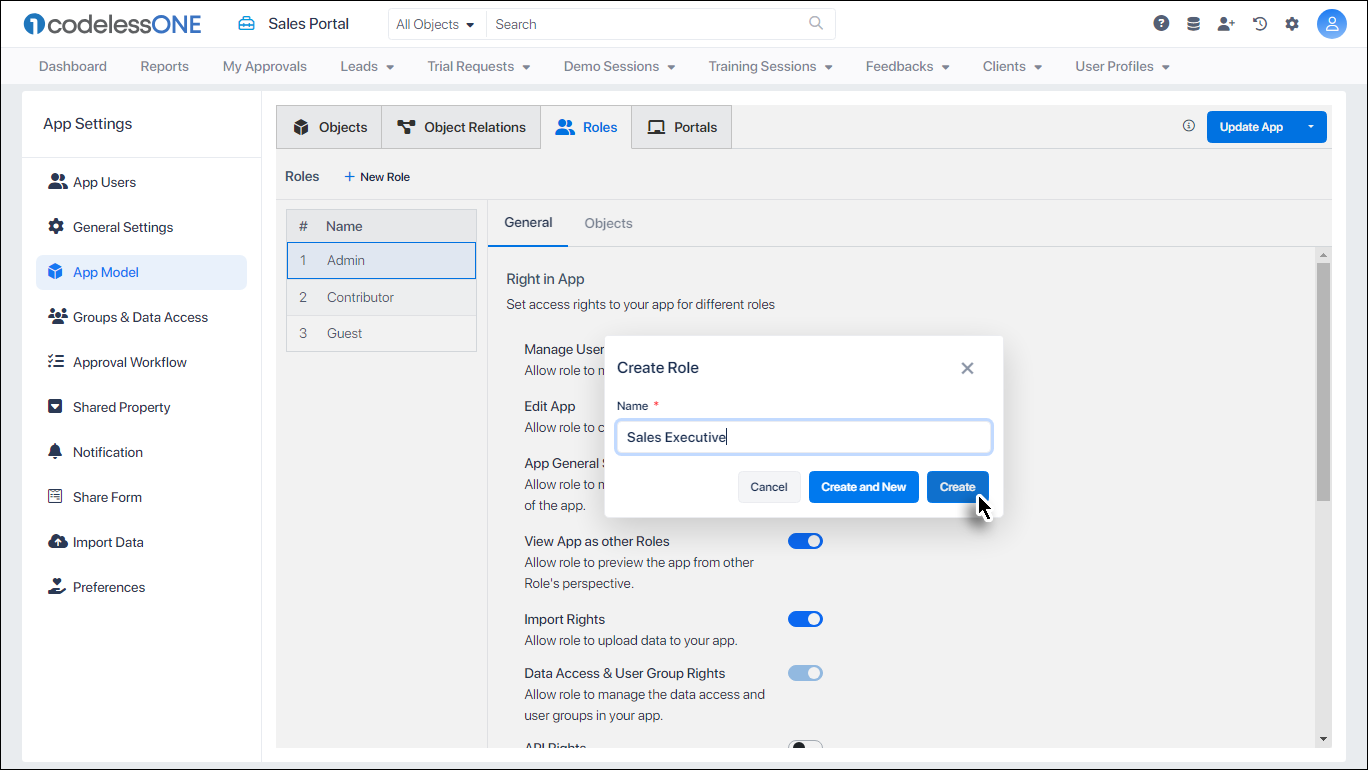Open the add user icon in the header

tap(1226, 22)
